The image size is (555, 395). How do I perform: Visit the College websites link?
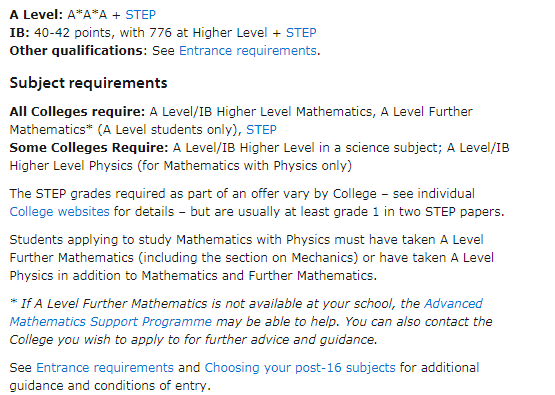tap(59, 212)
